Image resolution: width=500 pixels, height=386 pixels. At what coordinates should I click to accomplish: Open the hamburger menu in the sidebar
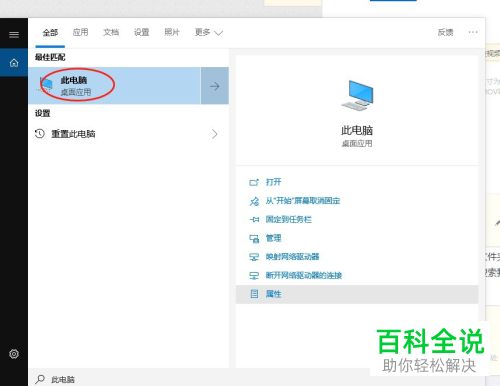click(x=14, y=34)
